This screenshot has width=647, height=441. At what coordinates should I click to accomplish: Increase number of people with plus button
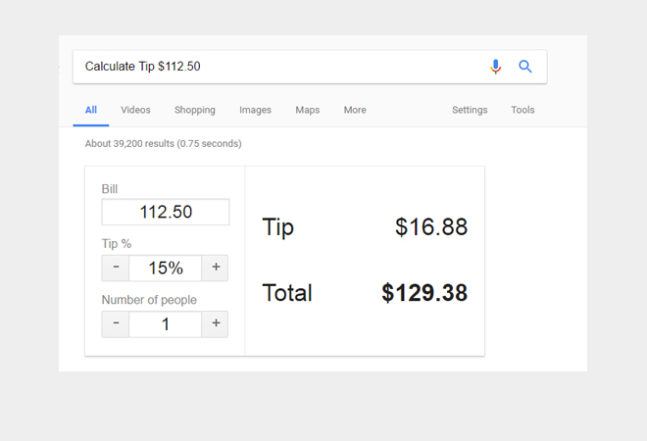(x=215, y=324)
